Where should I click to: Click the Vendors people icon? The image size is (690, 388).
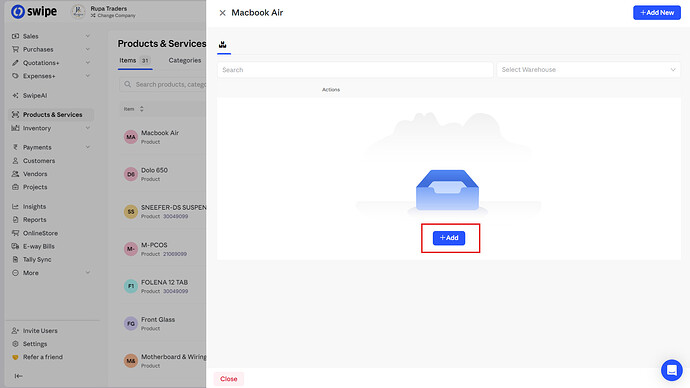pyautogui.click(x=15, y=174)
